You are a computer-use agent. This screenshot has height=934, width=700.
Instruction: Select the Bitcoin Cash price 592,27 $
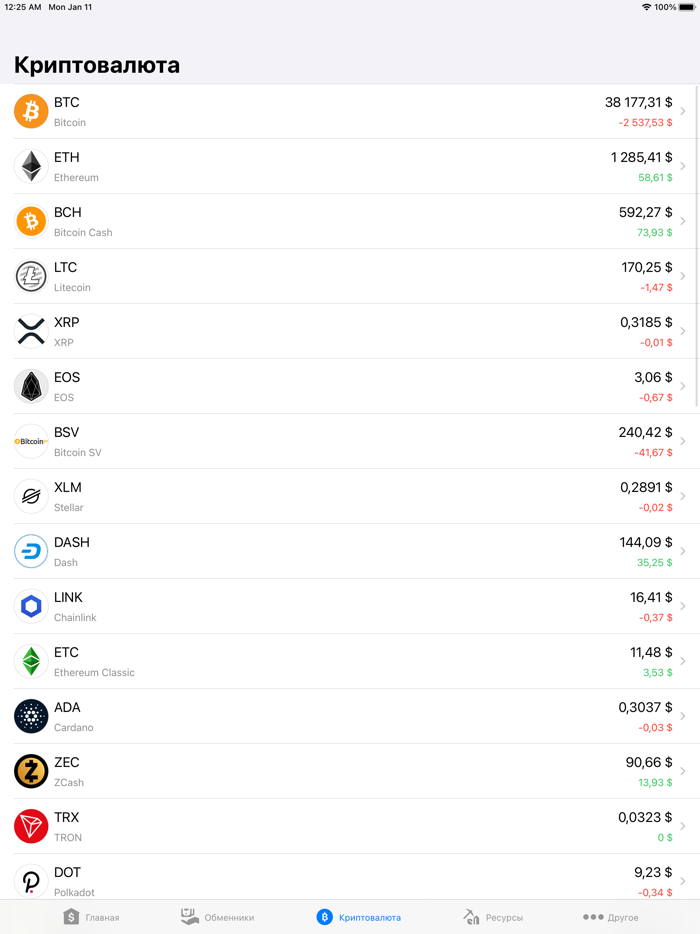tap(645, 212)
